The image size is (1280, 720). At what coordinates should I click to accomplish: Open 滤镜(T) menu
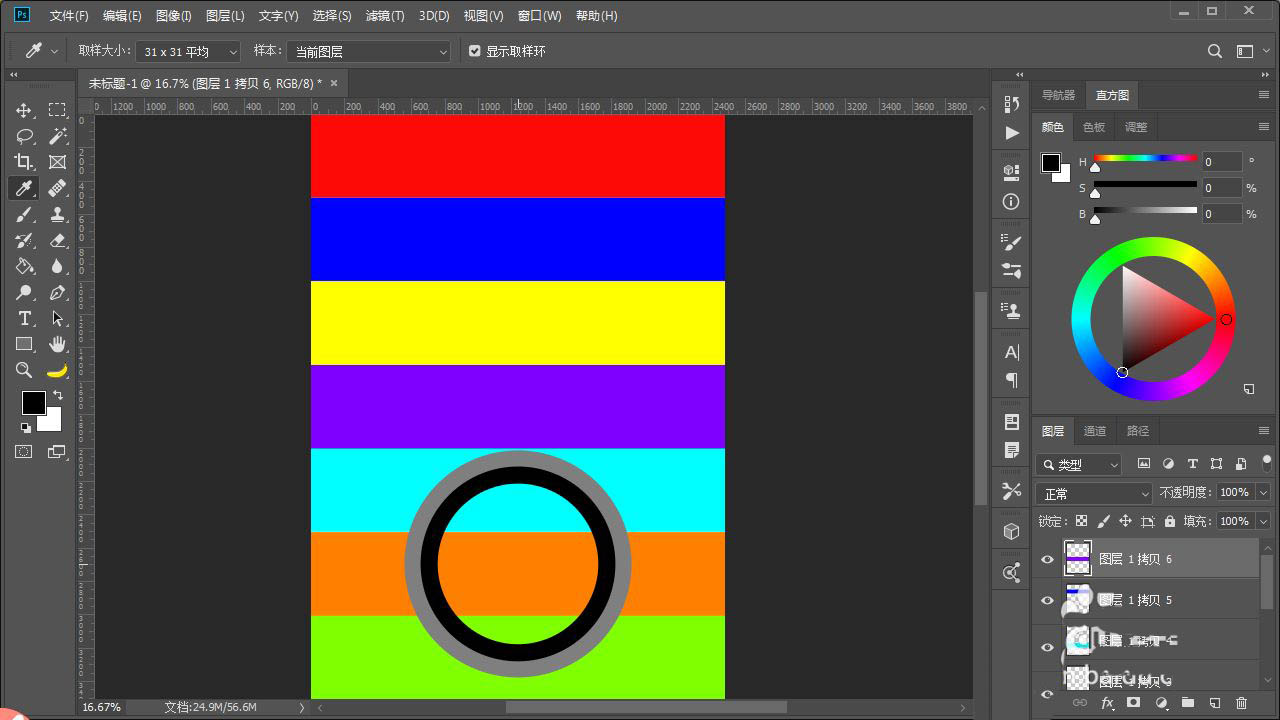tap(385, 16)
